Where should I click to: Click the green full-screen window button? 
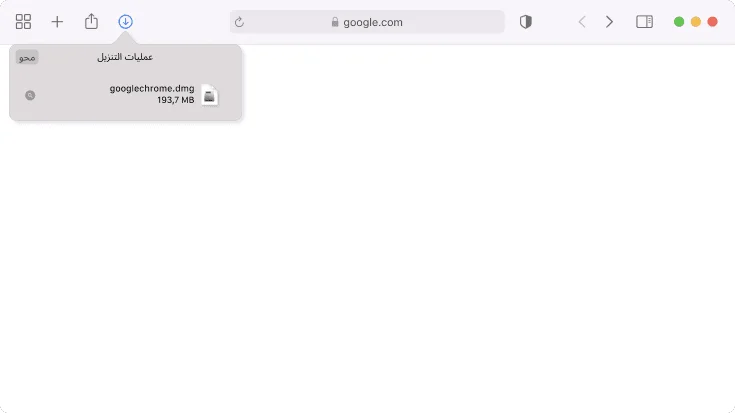(x=679, y=22)
